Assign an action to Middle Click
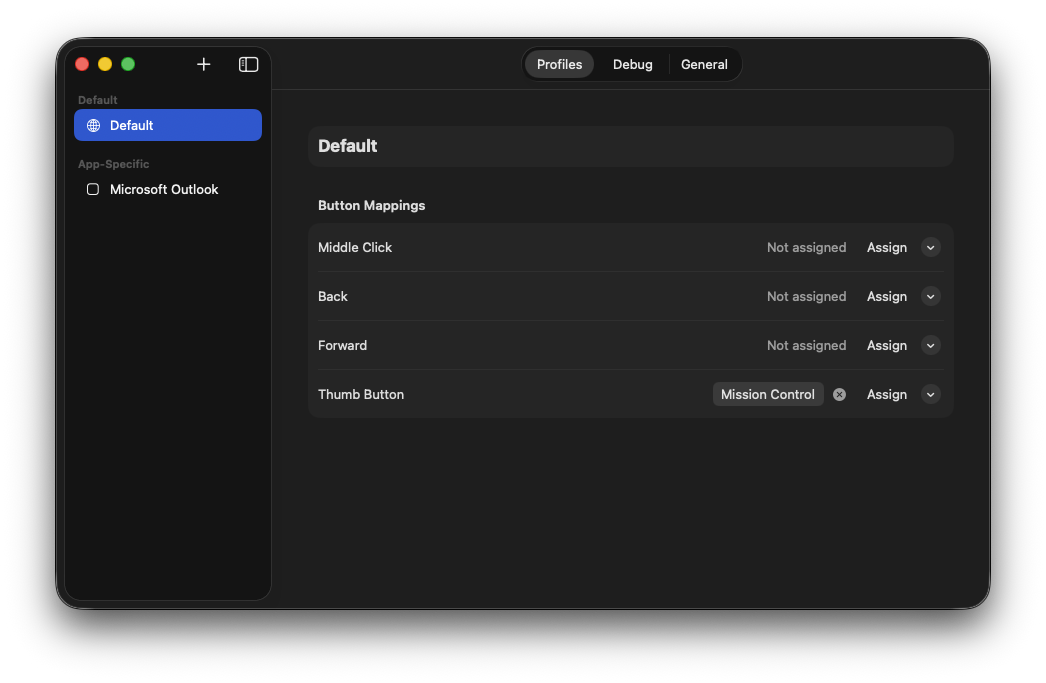1046x683 pixels. [886, 247]
